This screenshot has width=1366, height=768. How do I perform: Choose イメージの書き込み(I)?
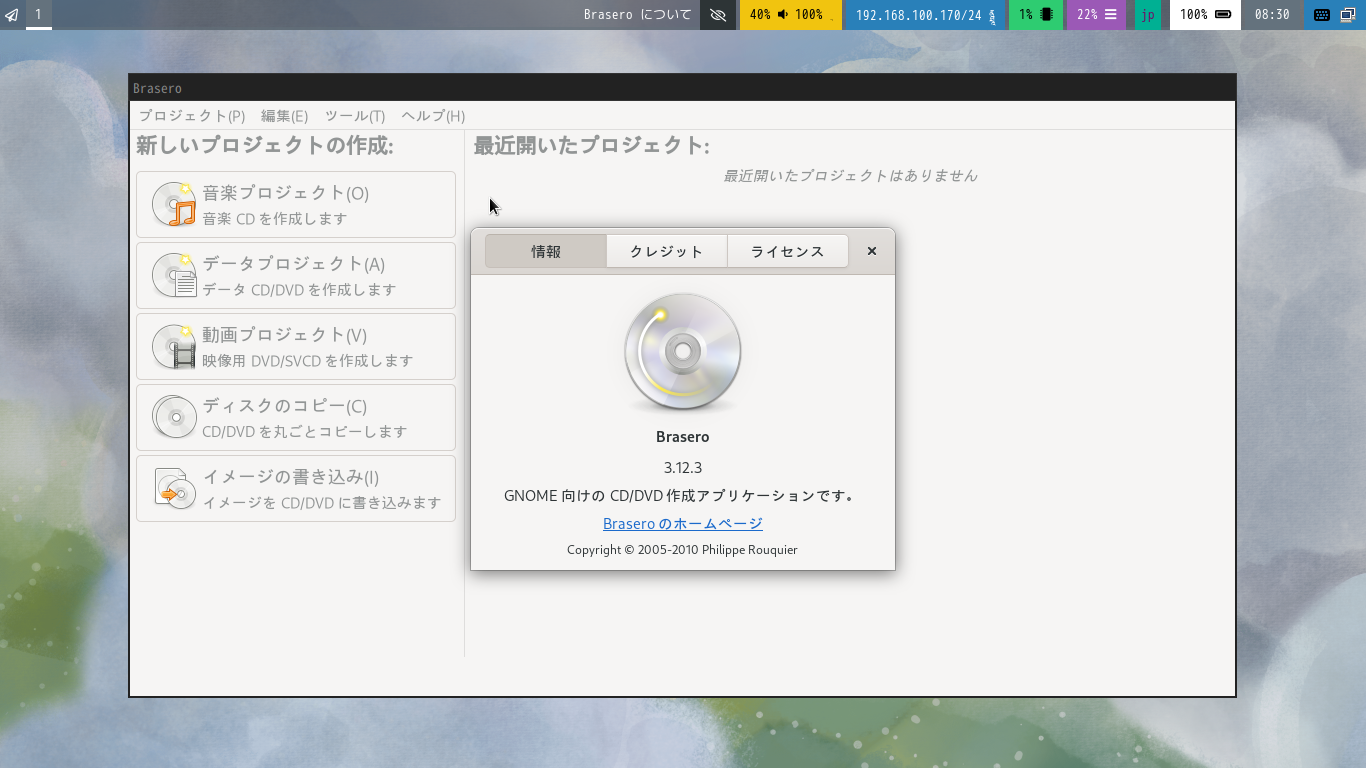coord(296,489)
